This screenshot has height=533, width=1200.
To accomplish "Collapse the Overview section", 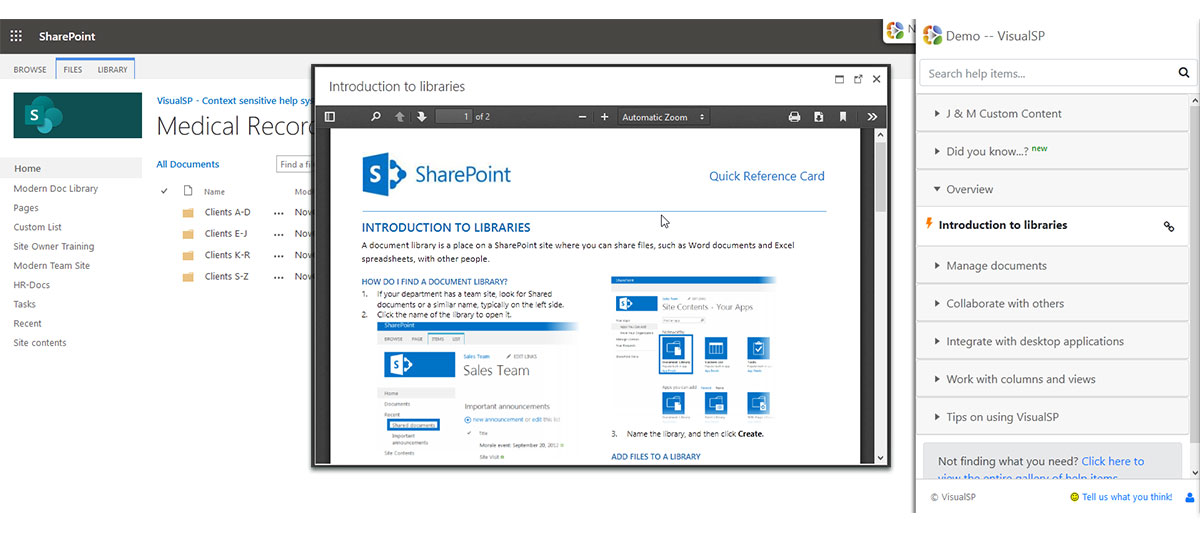I will [x=1053, y=189].
